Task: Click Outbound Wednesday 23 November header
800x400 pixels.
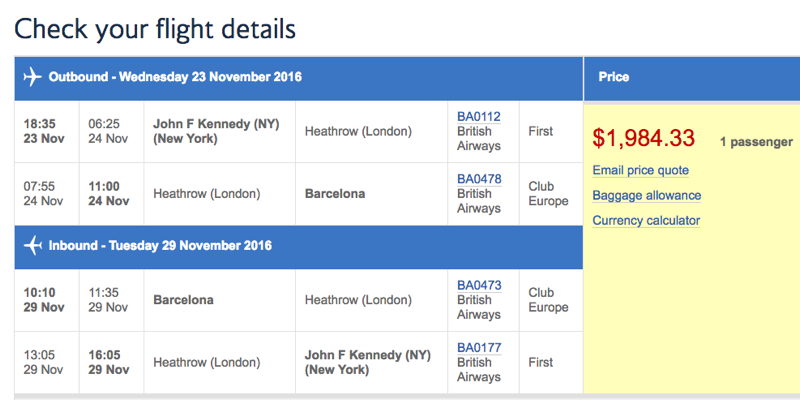Action: [x=298, y=79]
